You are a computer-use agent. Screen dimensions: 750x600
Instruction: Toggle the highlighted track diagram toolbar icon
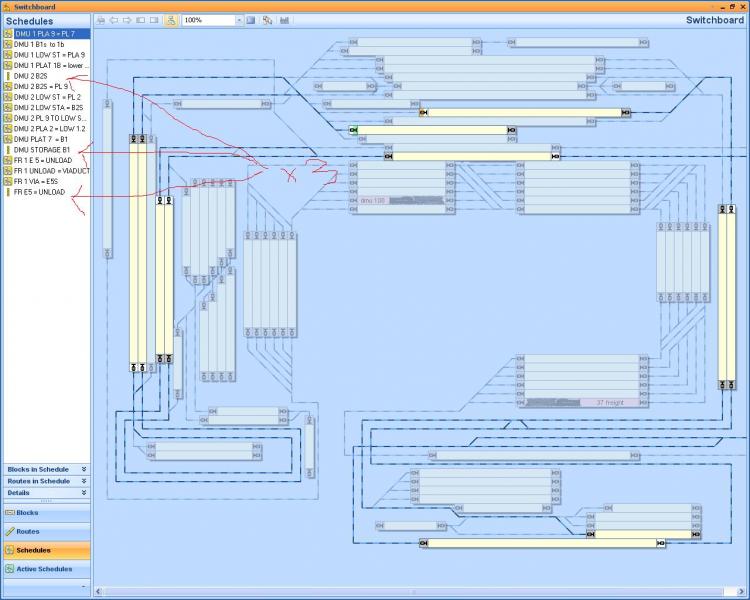[x=171, y=20]
